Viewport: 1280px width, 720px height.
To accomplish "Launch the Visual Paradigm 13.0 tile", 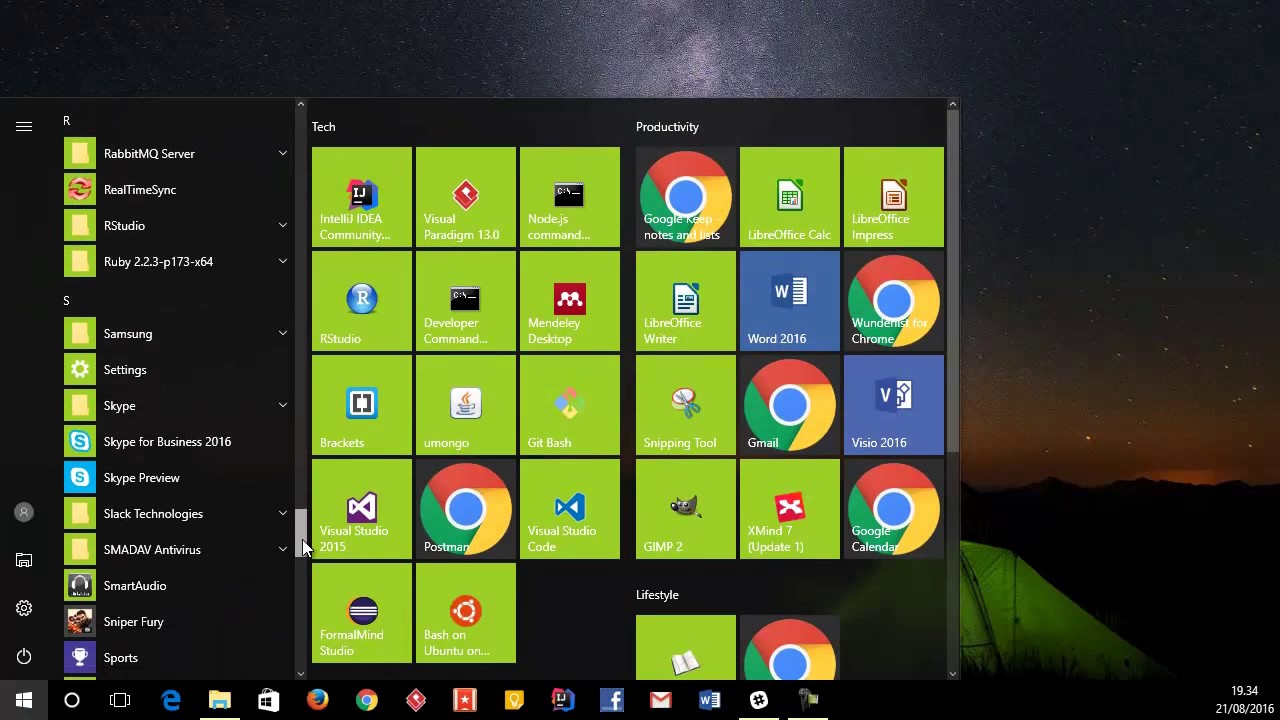I will (466, 197).
